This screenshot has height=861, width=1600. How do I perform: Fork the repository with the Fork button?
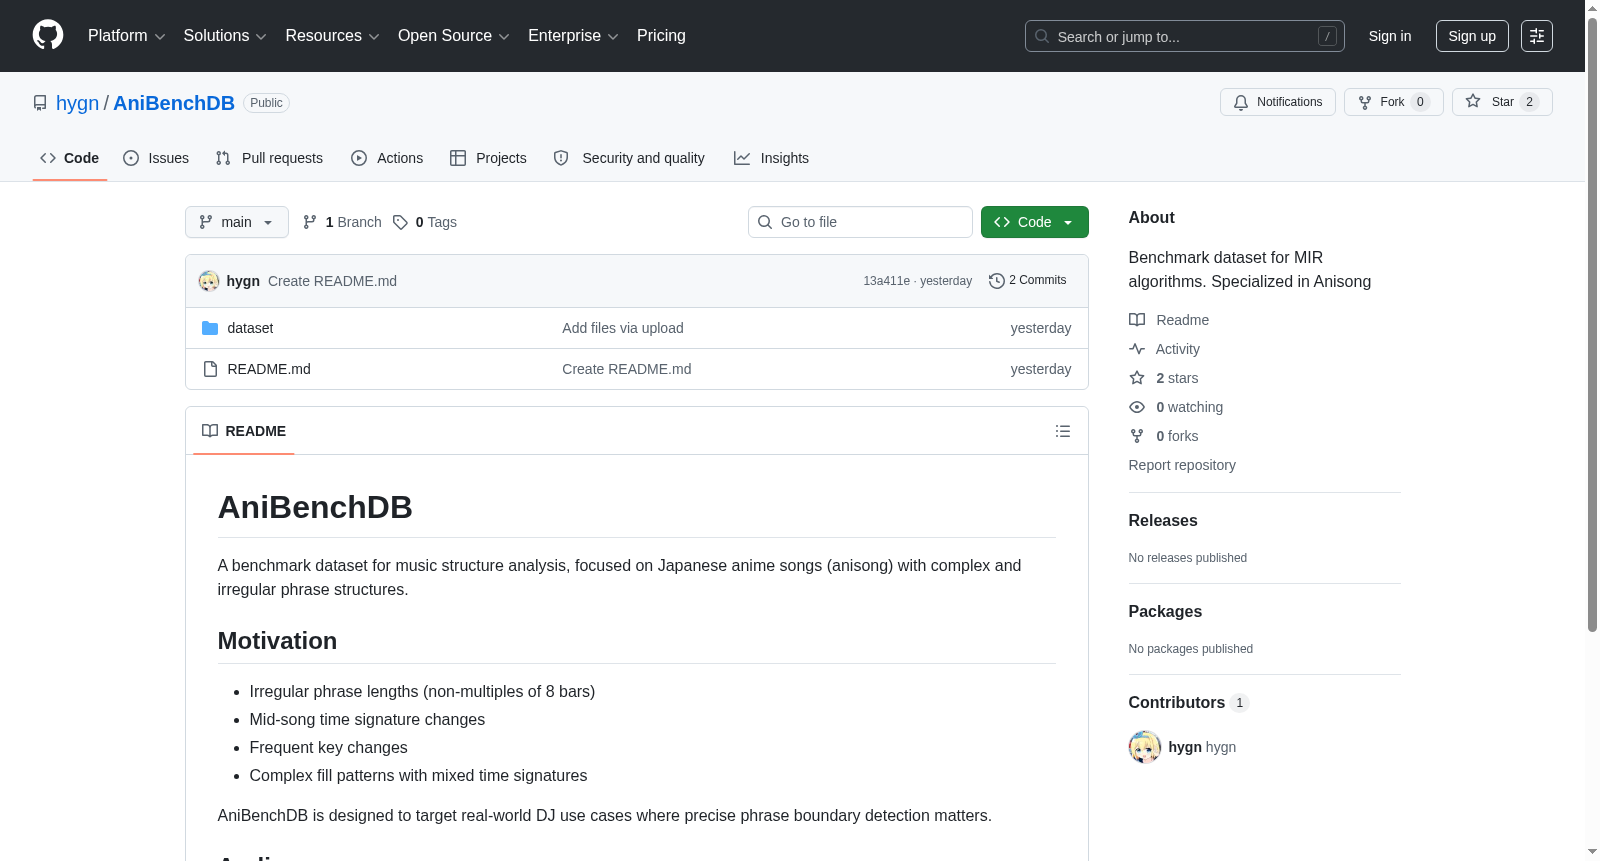[x=1394, y=102]
